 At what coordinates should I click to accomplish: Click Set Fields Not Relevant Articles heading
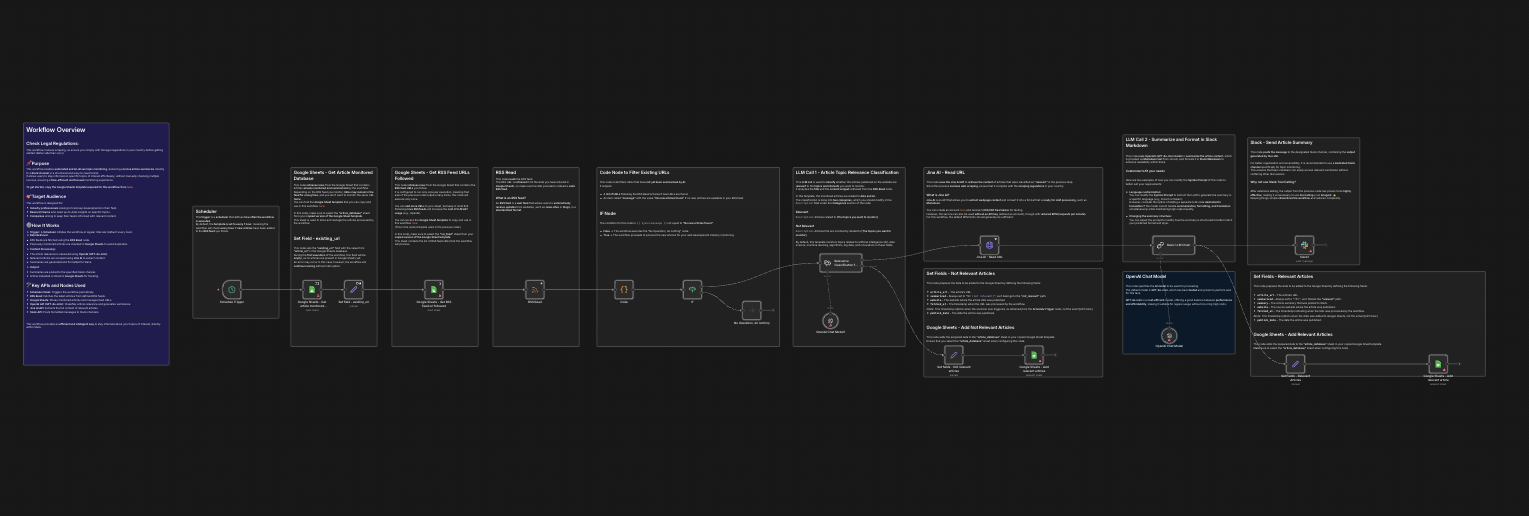961,272
